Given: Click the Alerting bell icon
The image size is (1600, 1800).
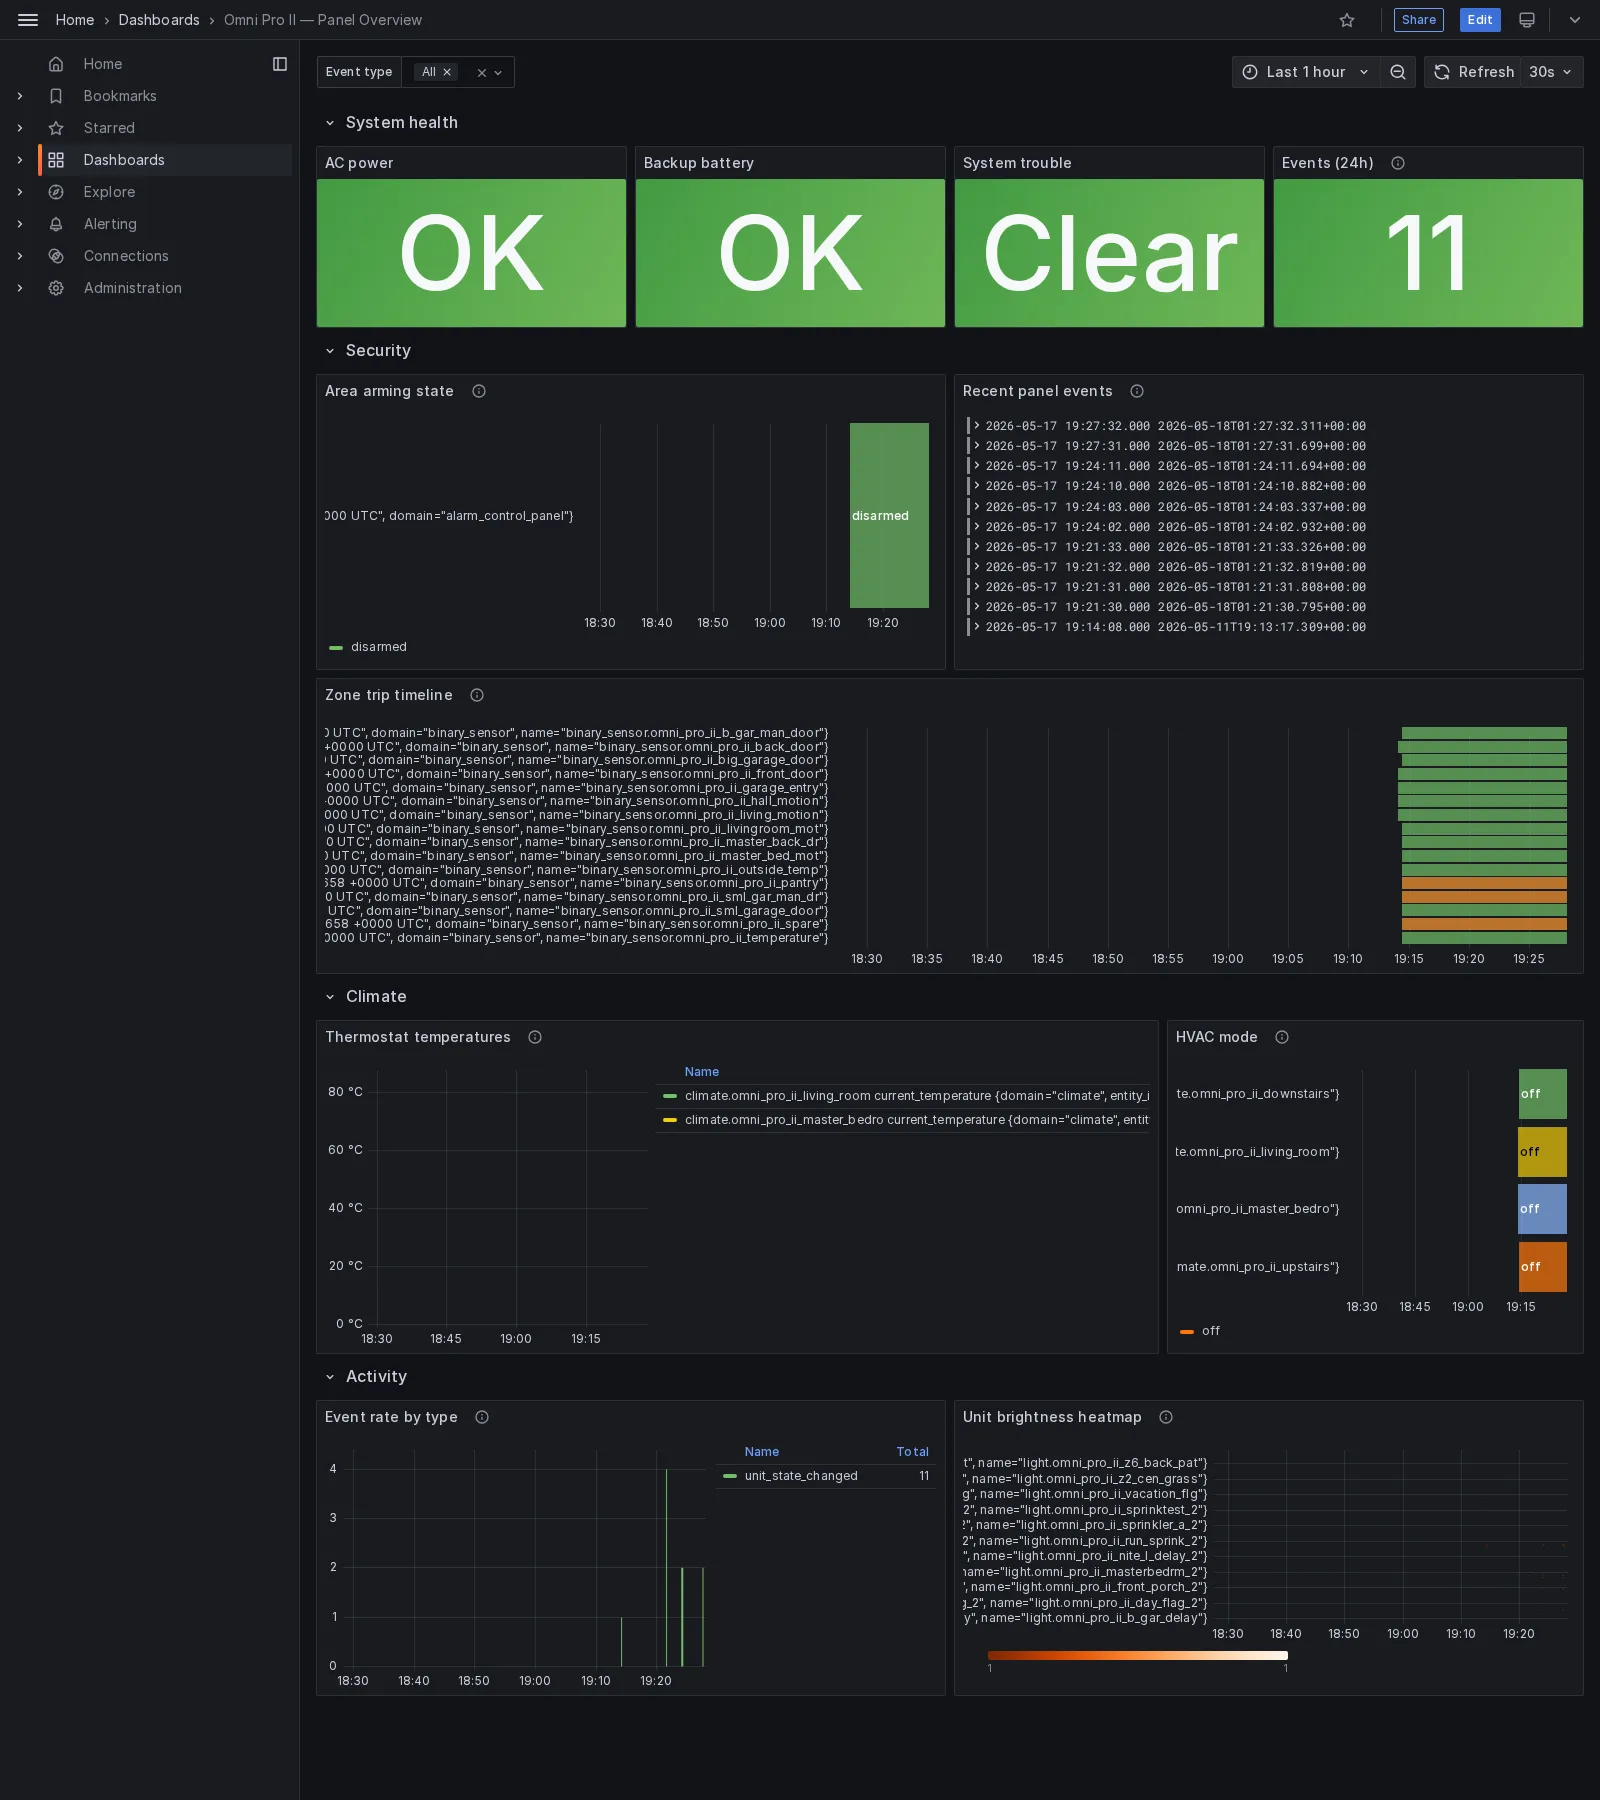Looking at the screenshot, I should click(56, 224).
